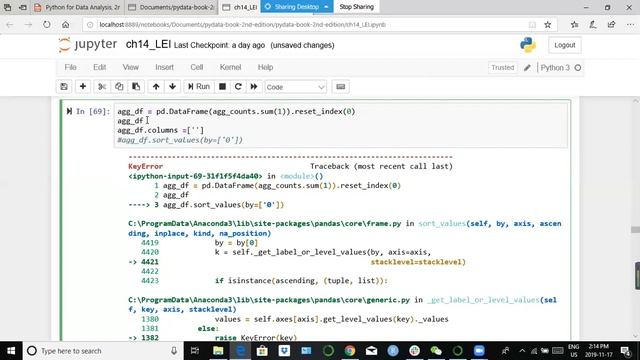This screenshot has height=360, width=640.
Task: Run the current cell
Action: (199, 87)
